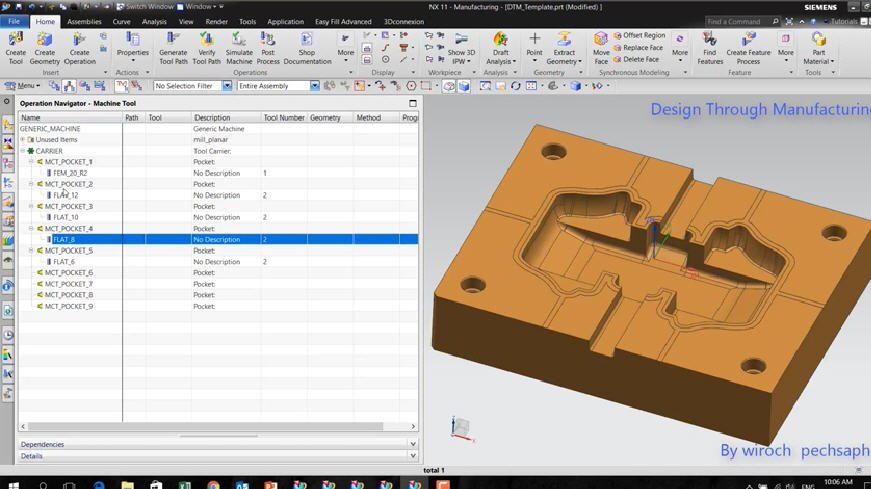The image size is (871, 489).
Task: Click the navigator horizontal scrollbar
Action: click(x=206, y=426)
